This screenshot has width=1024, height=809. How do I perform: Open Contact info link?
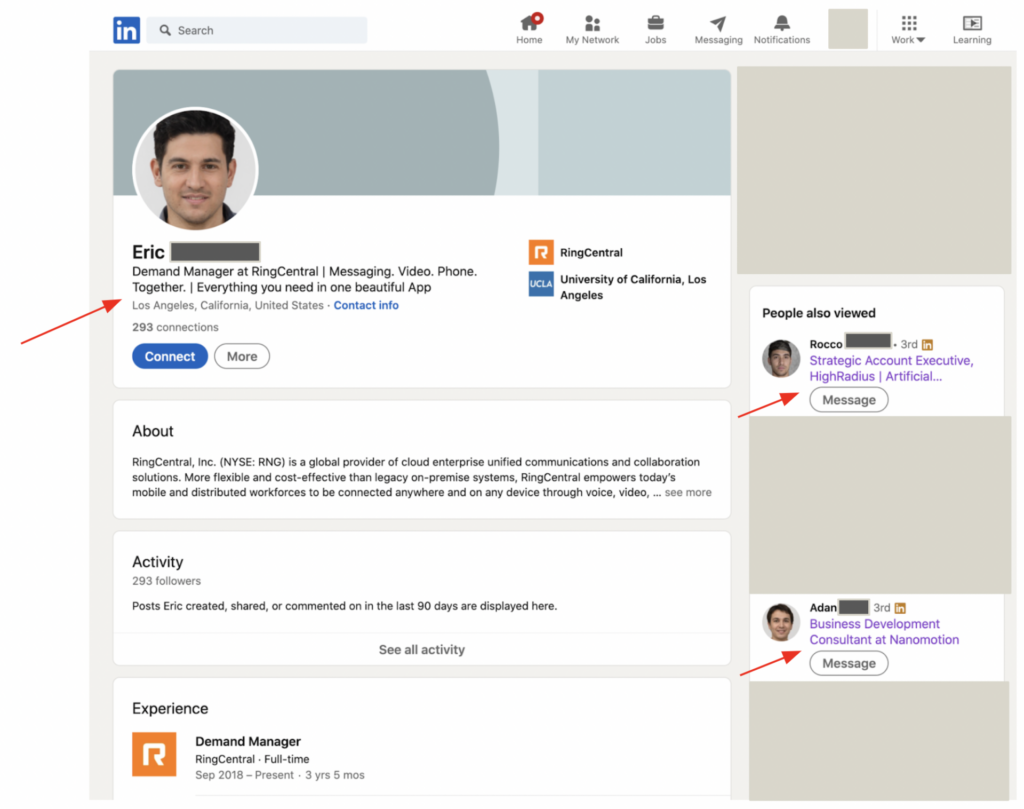click(366, 305)
